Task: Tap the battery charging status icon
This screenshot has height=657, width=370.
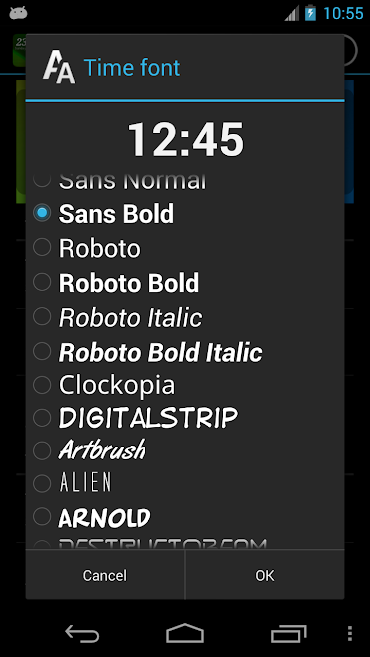Action: click(310, 13)
